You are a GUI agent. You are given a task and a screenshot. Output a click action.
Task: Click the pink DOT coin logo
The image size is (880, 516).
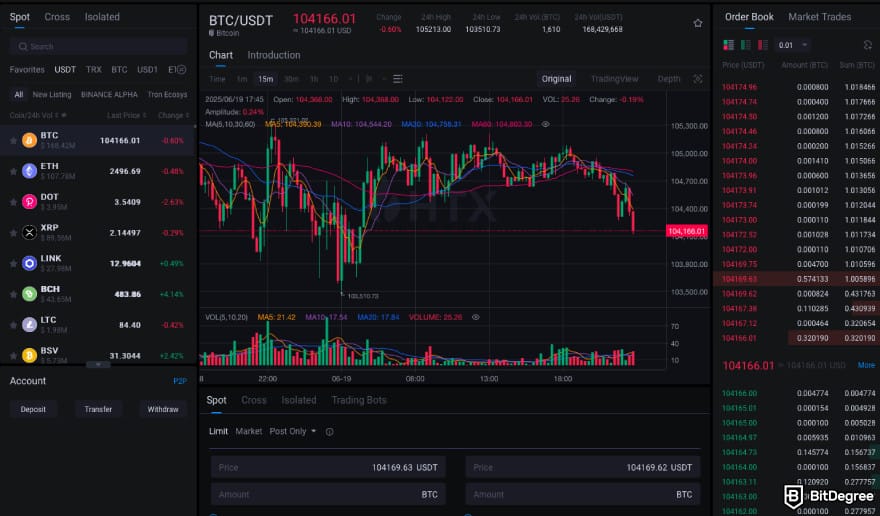coord(29,202)
